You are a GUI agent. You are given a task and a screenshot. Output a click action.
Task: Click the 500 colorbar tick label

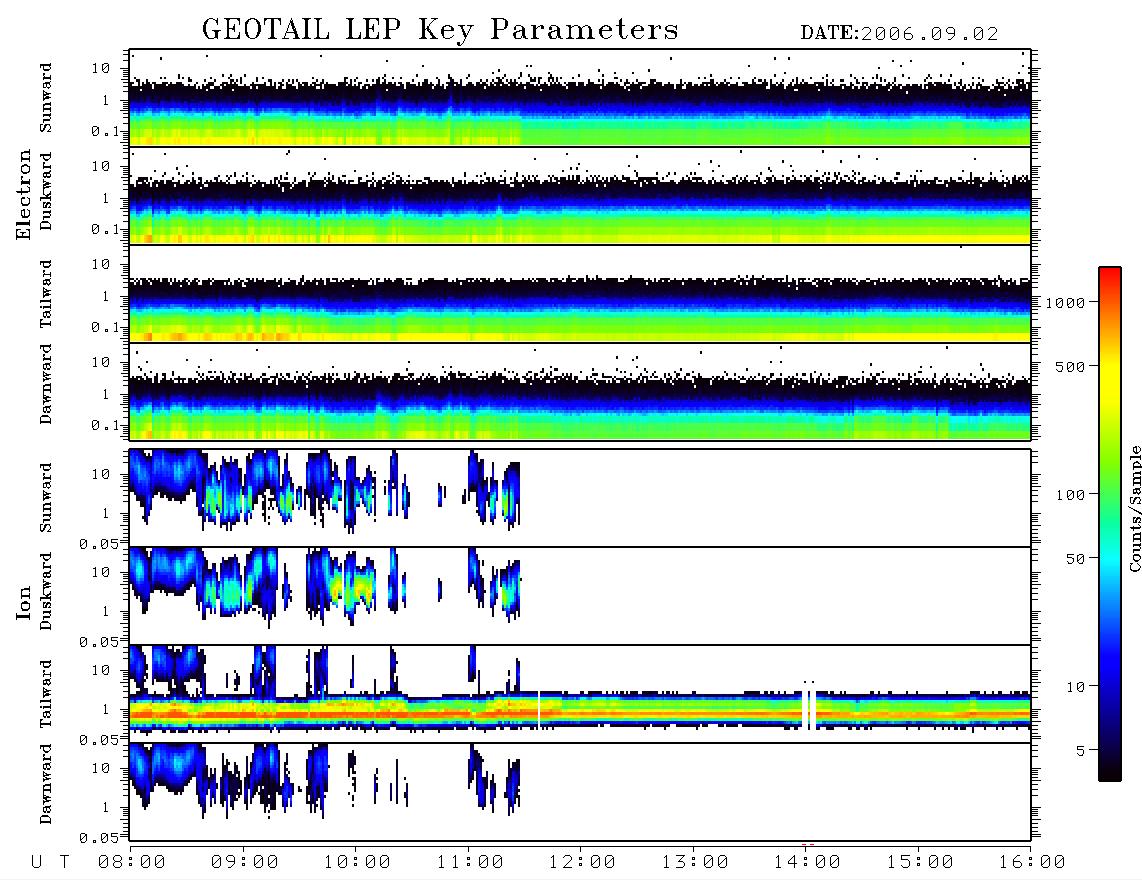tap(1070, 366)
